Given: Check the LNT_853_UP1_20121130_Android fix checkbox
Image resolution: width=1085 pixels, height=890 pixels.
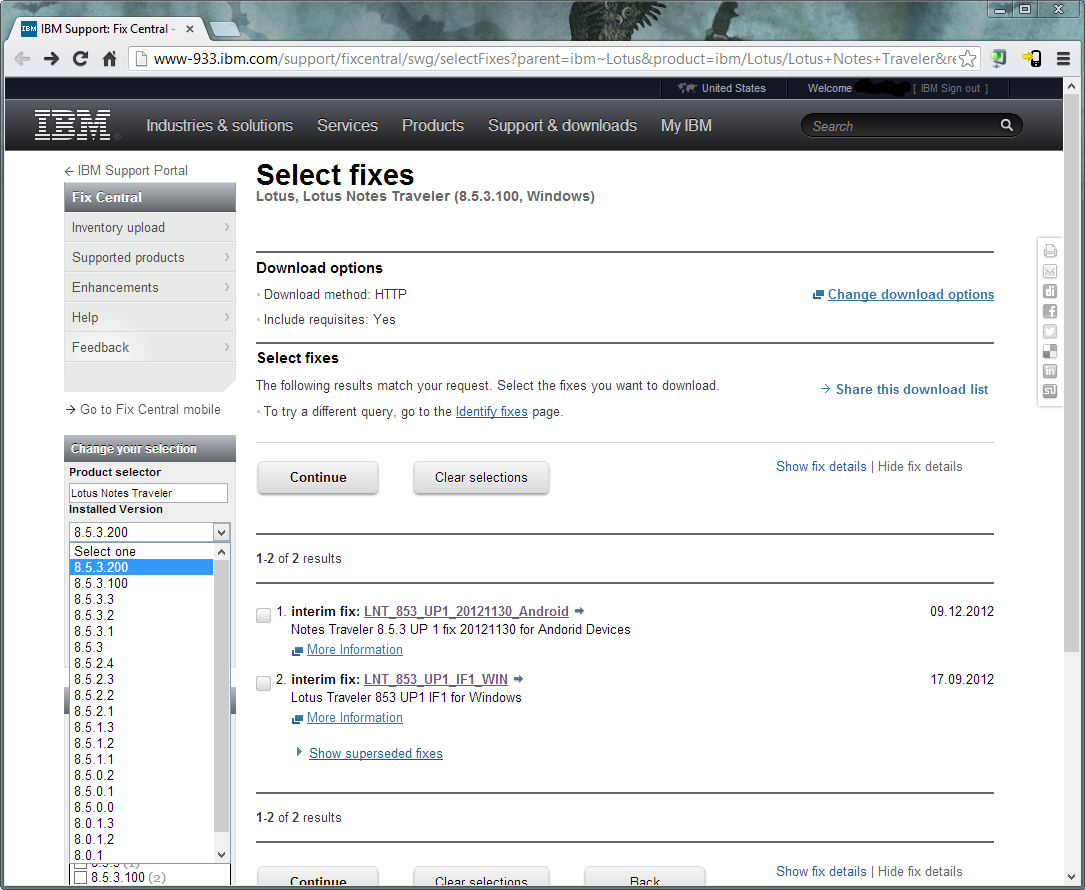Looking at the screenshot, I should 264,615.
